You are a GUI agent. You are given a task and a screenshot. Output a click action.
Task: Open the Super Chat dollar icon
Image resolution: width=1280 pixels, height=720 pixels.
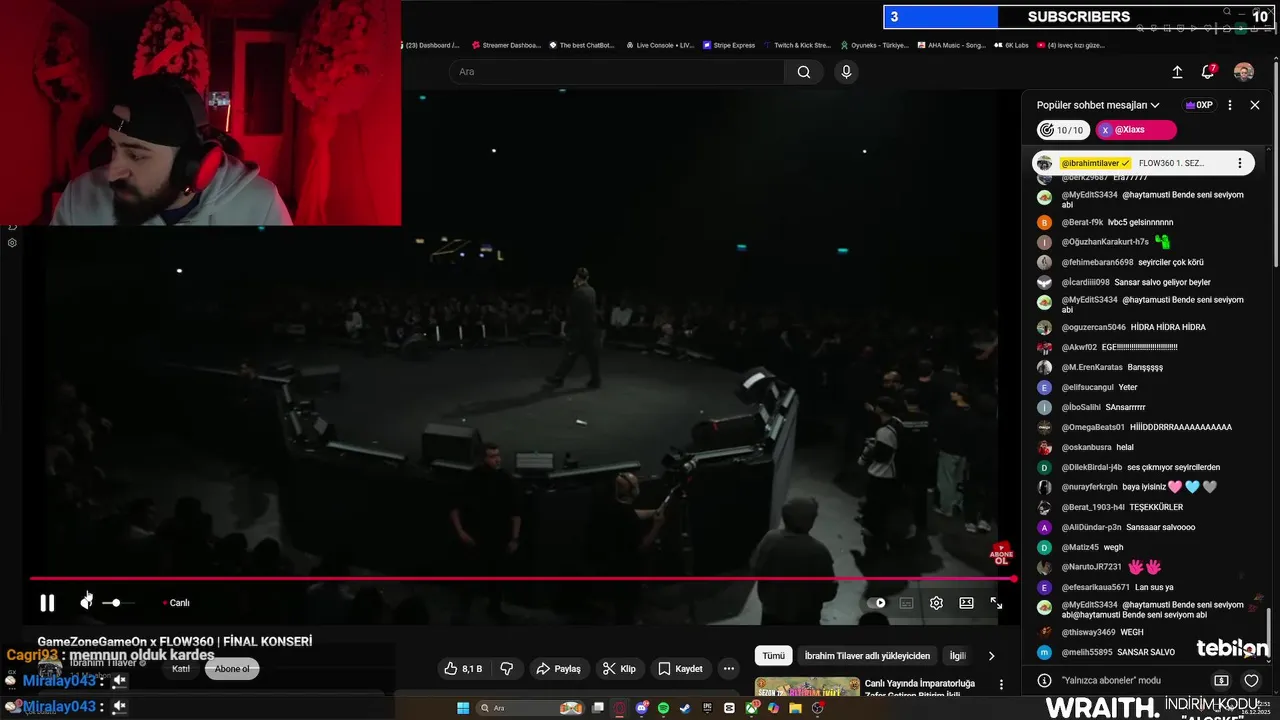[x=1221, y=680]
